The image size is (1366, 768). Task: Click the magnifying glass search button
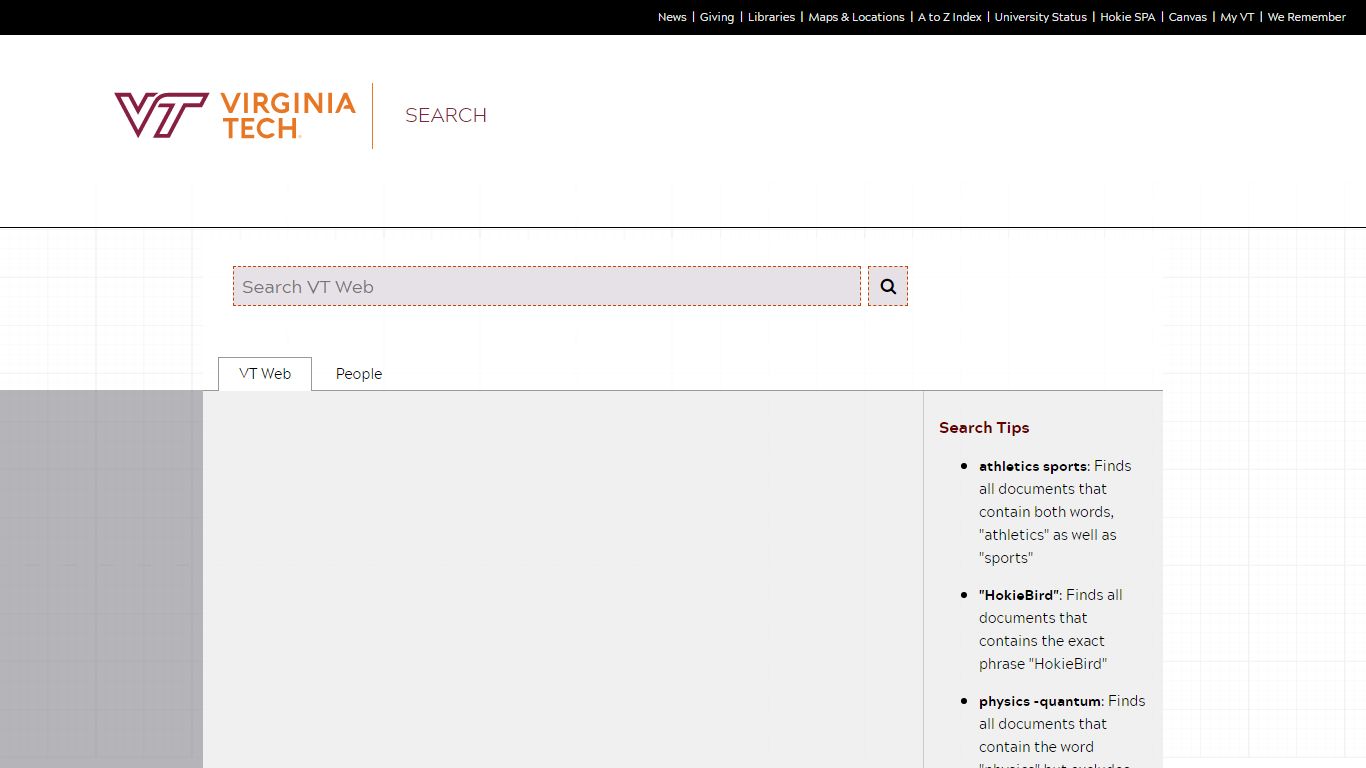click(x=888, y=286)
